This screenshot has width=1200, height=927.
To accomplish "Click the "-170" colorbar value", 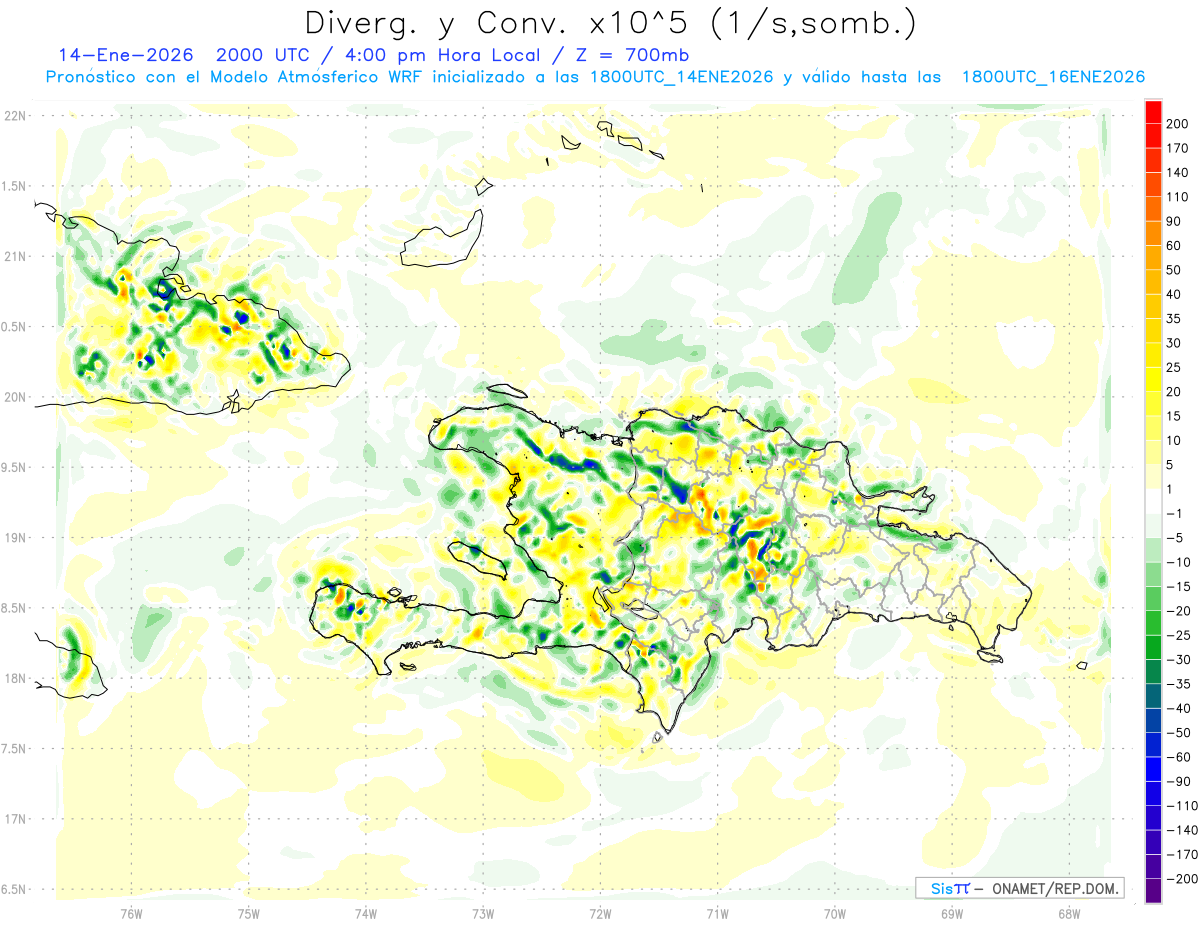I will (x=1181, y=855).
